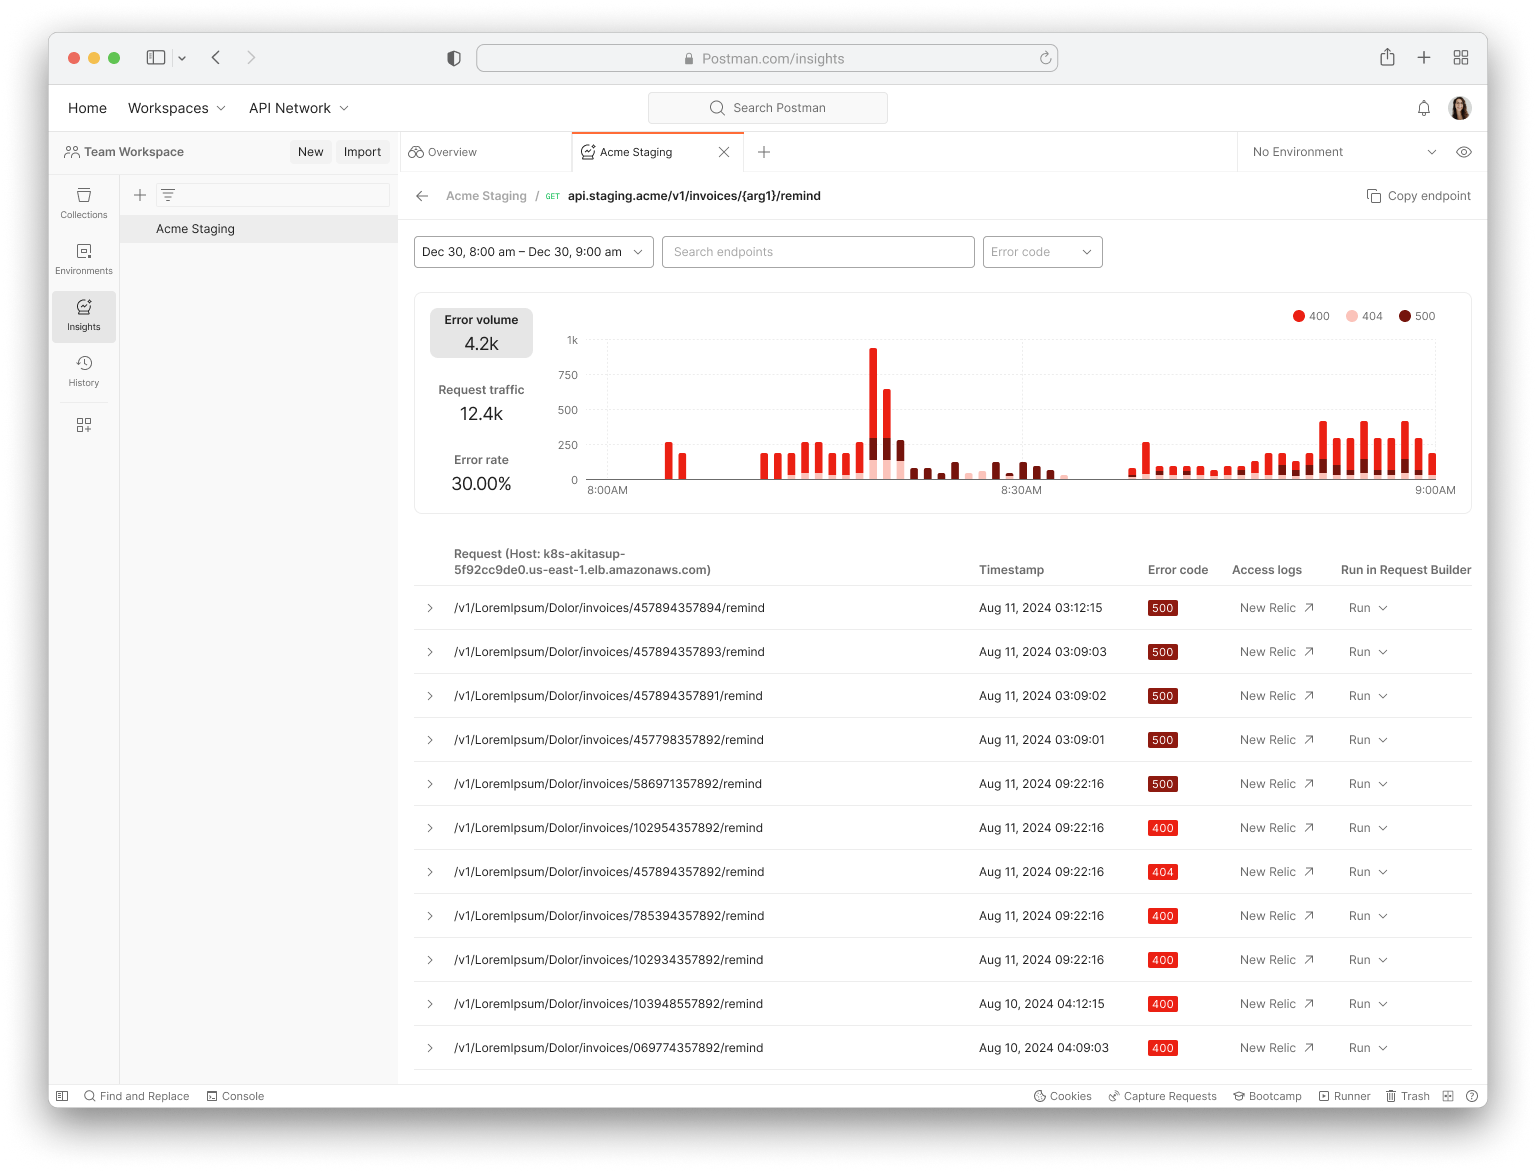Toggle the browser sidebar icon
Image resolution: width=1536 pixels, height=1172 pixels.
tap(156, 58)
